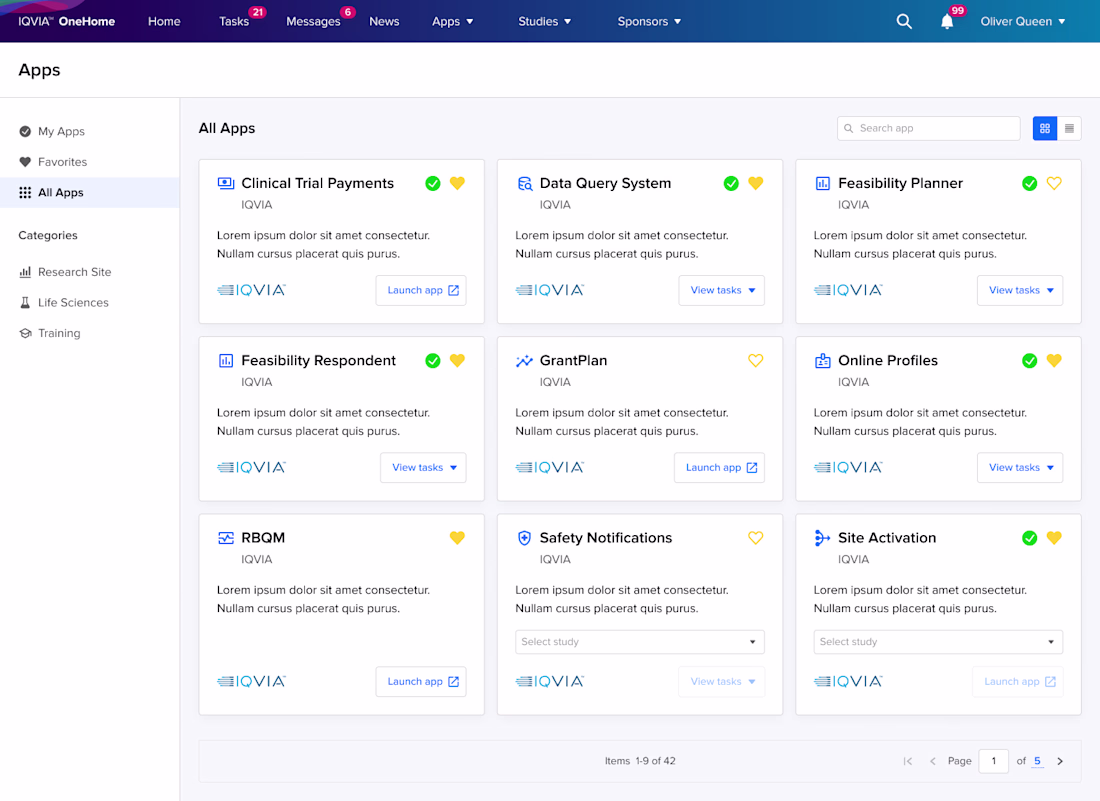1100x801 pixels.
Task: Click the Feasibility Planner app icon
Action: (822, 184)
